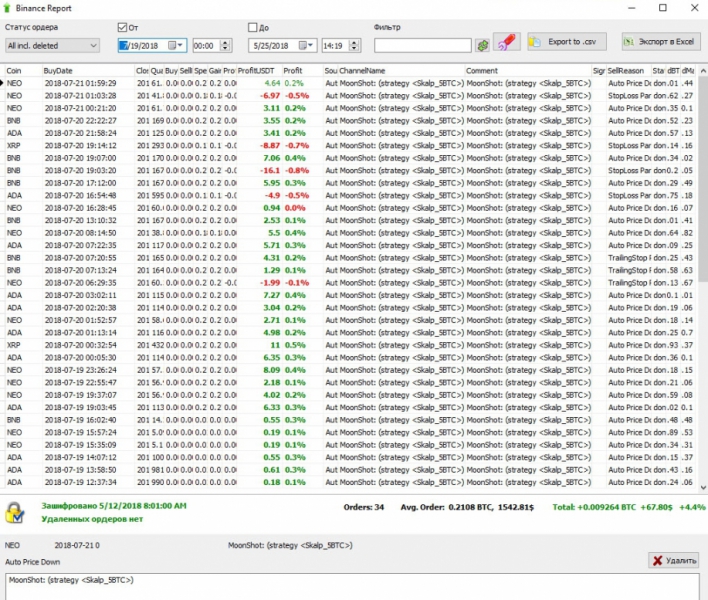Click the Export to .csv button
The image size is (708, 600).
tap(567, 42)
